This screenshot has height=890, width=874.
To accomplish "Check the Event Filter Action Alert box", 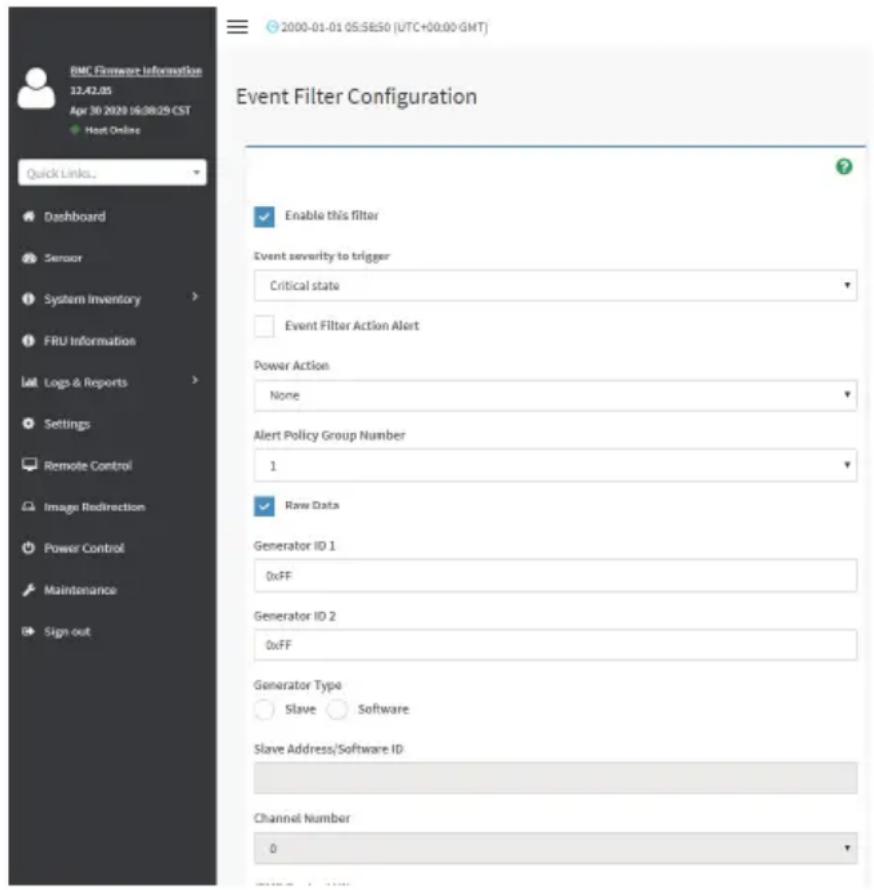I will [x=264, y=326].
